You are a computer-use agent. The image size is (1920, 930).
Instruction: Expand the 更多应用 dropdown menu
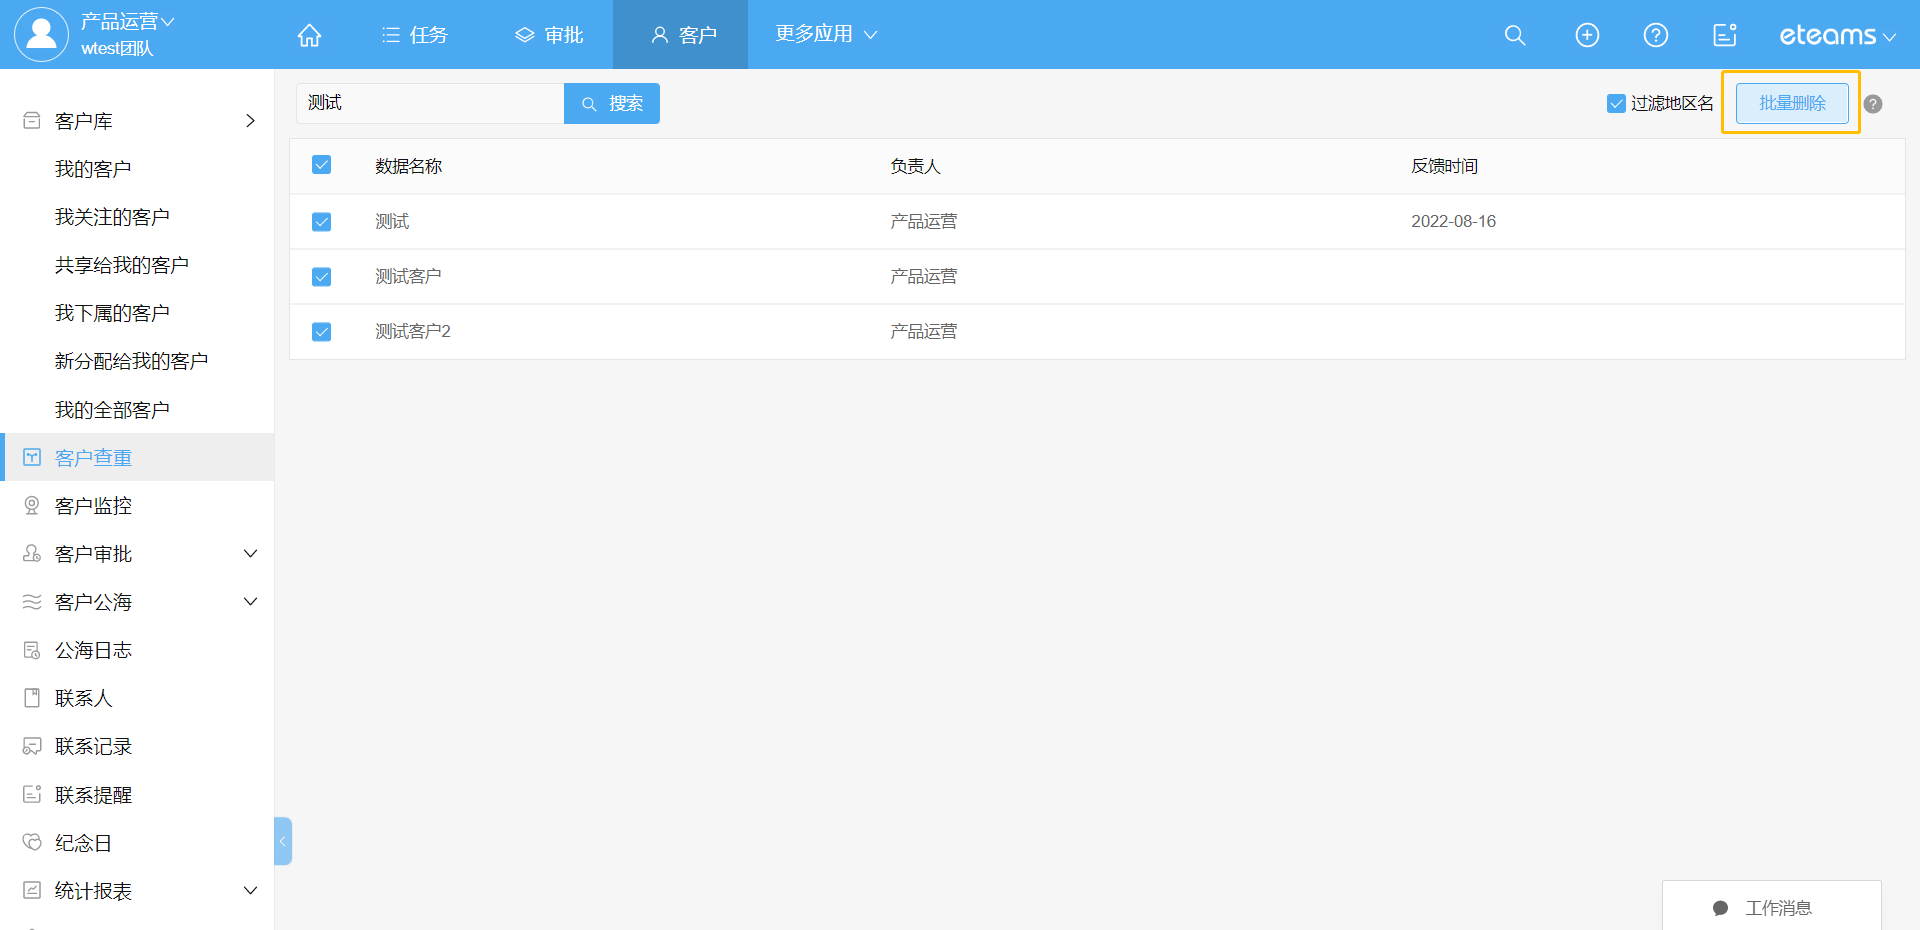(826, 34)
